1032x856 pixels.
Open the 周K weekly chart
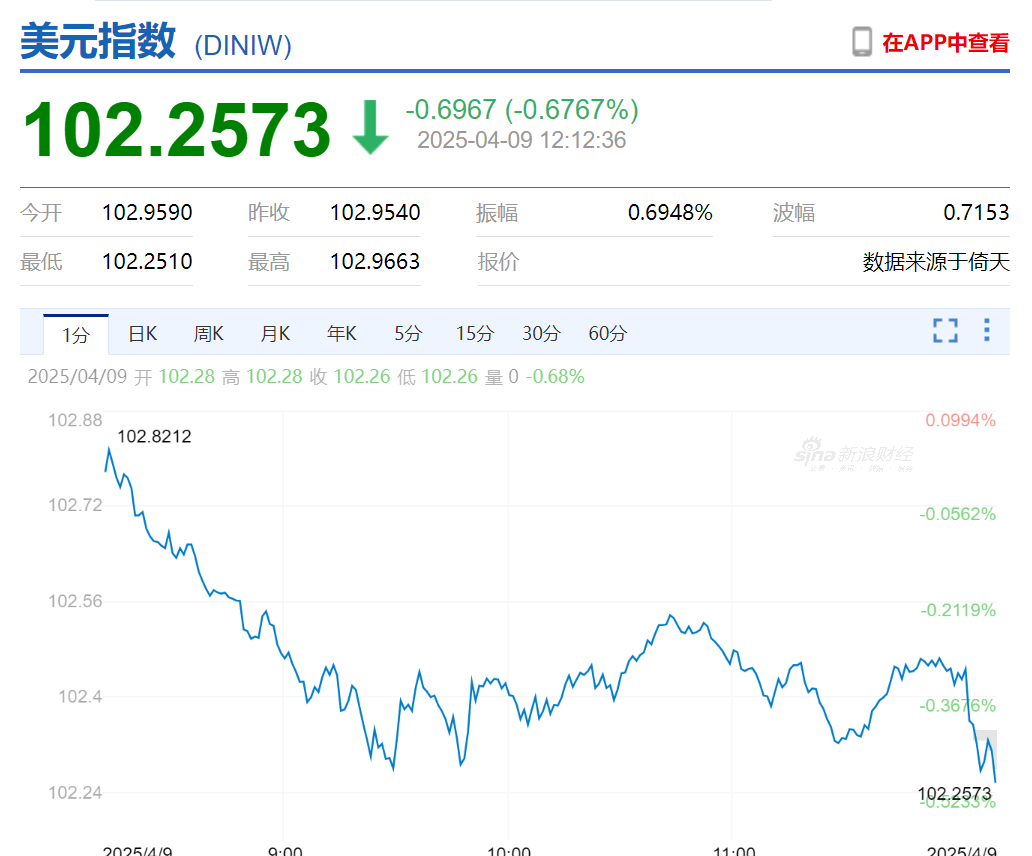point(208,333)
